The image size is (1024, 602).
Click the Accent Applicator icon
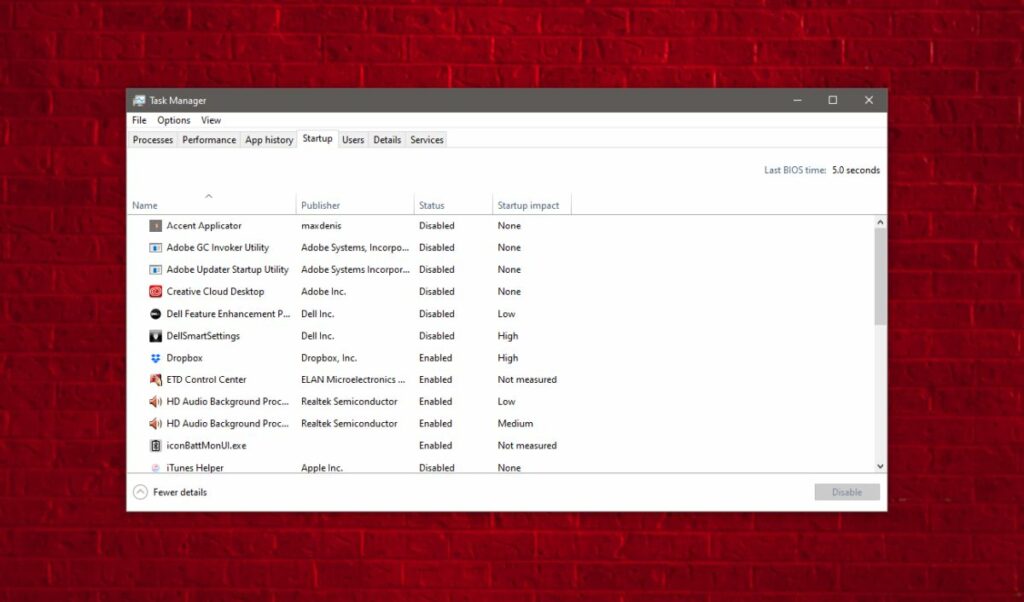pos(155,225)
